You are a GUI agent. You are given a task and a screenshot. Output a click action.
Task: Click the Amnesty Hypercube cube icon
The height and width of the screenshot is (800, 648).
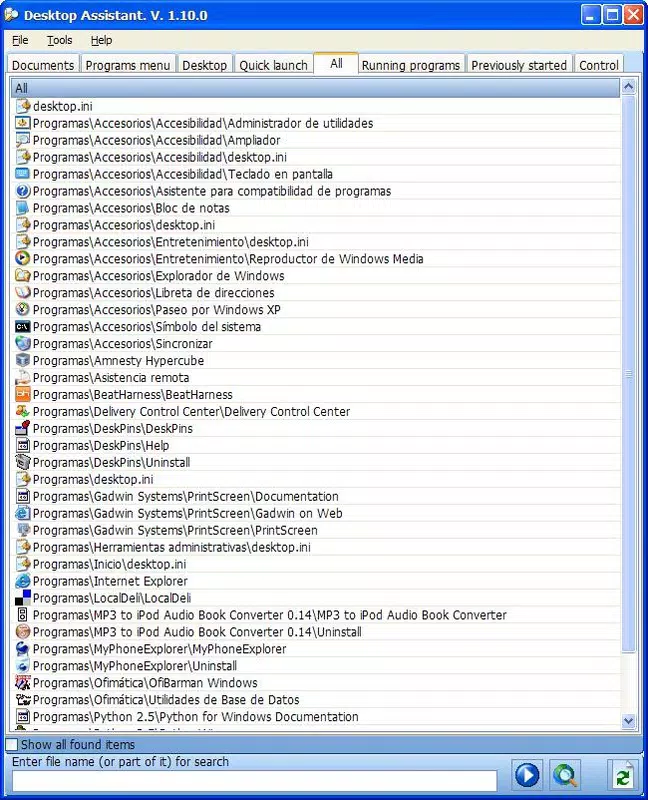[x=22, y=360]
